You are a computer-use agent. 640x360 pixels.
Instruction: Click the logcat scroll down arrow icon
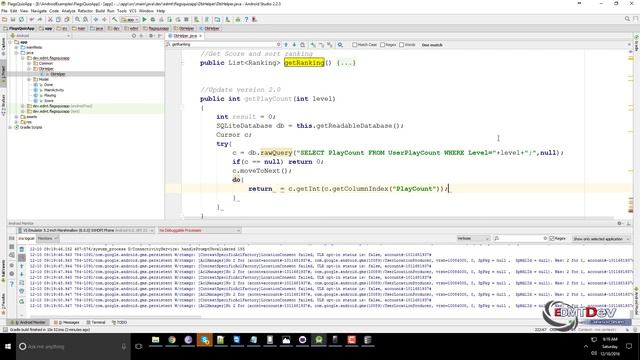[22, 274]
